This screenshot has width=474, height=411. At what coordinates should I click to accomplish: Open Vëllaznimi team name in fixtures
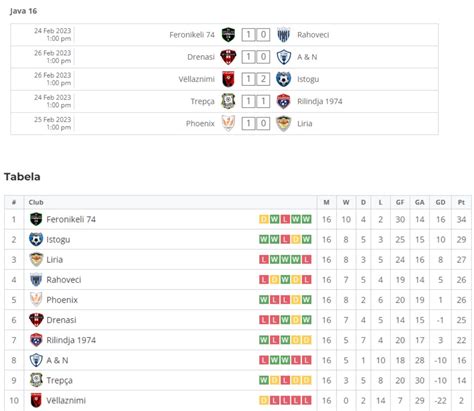(x=196, y=79)
